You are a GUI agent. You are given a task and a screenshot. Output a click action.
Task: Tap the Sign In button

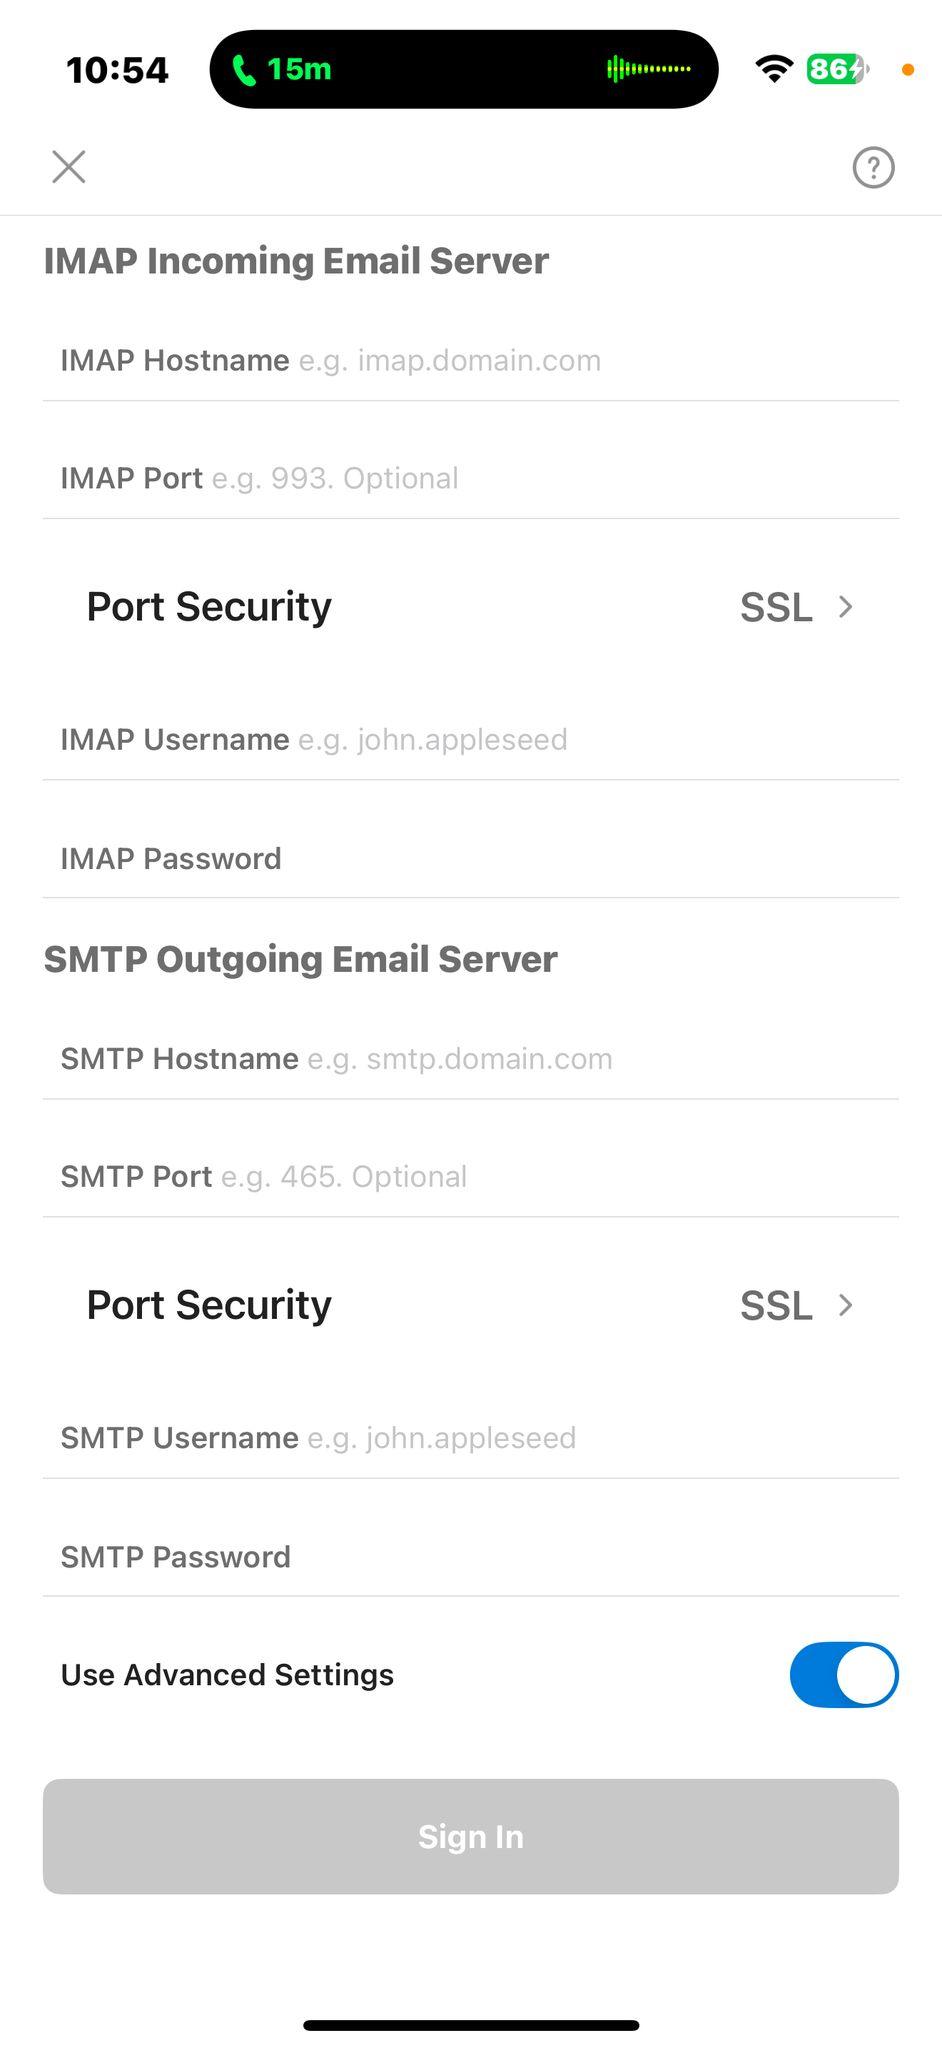coord(471,1836)
